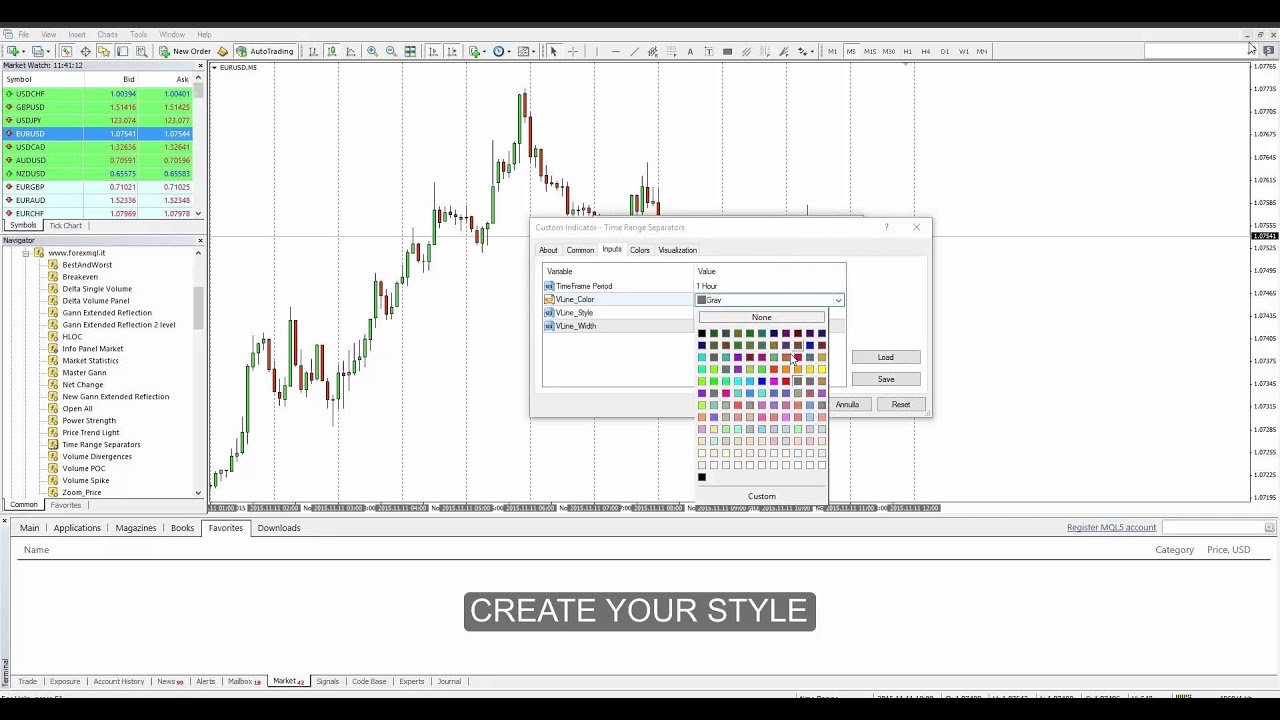Open the templates dropdown icon

[x=527, y=51]
